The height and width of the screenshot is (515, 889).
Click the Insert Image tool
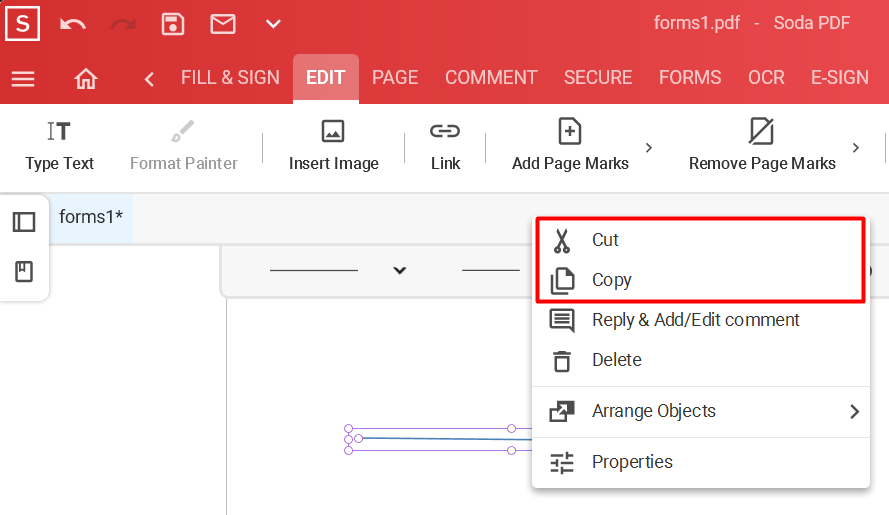pos(333,146)
